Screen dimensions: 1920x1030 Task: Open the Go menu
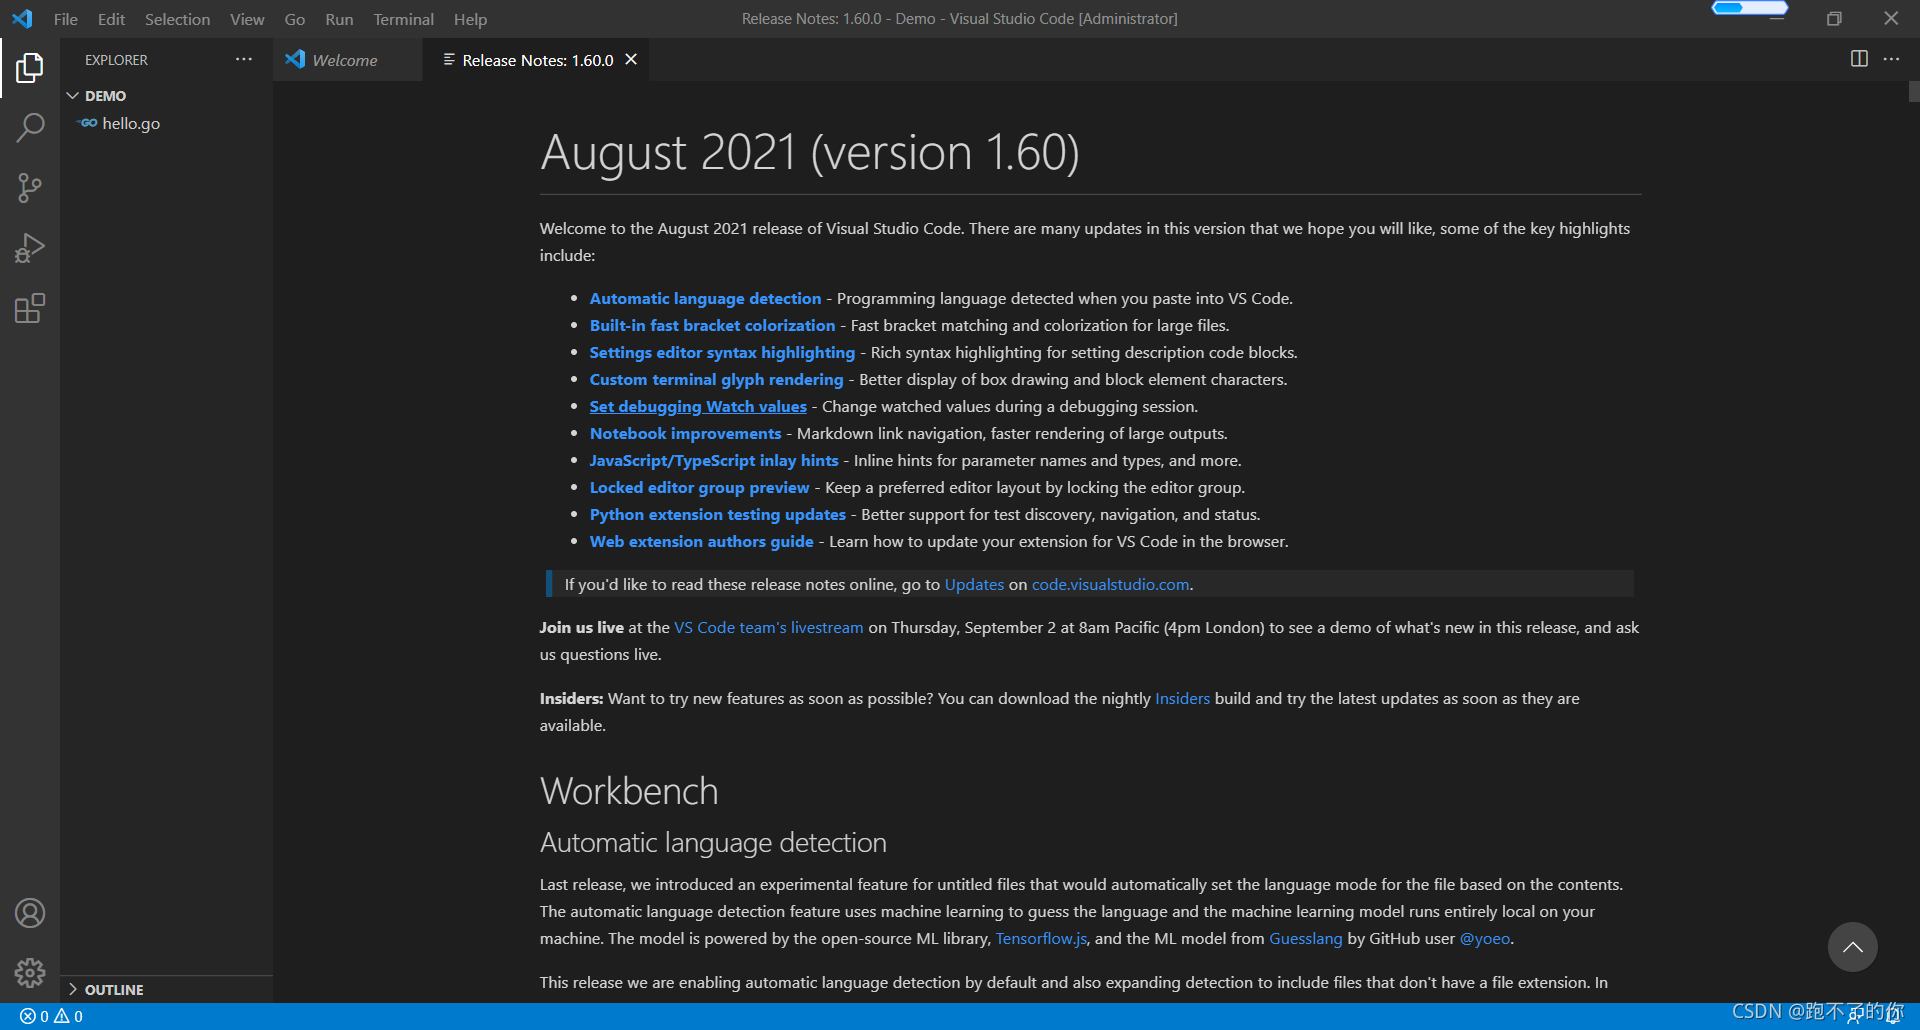[x=294, y=19]
